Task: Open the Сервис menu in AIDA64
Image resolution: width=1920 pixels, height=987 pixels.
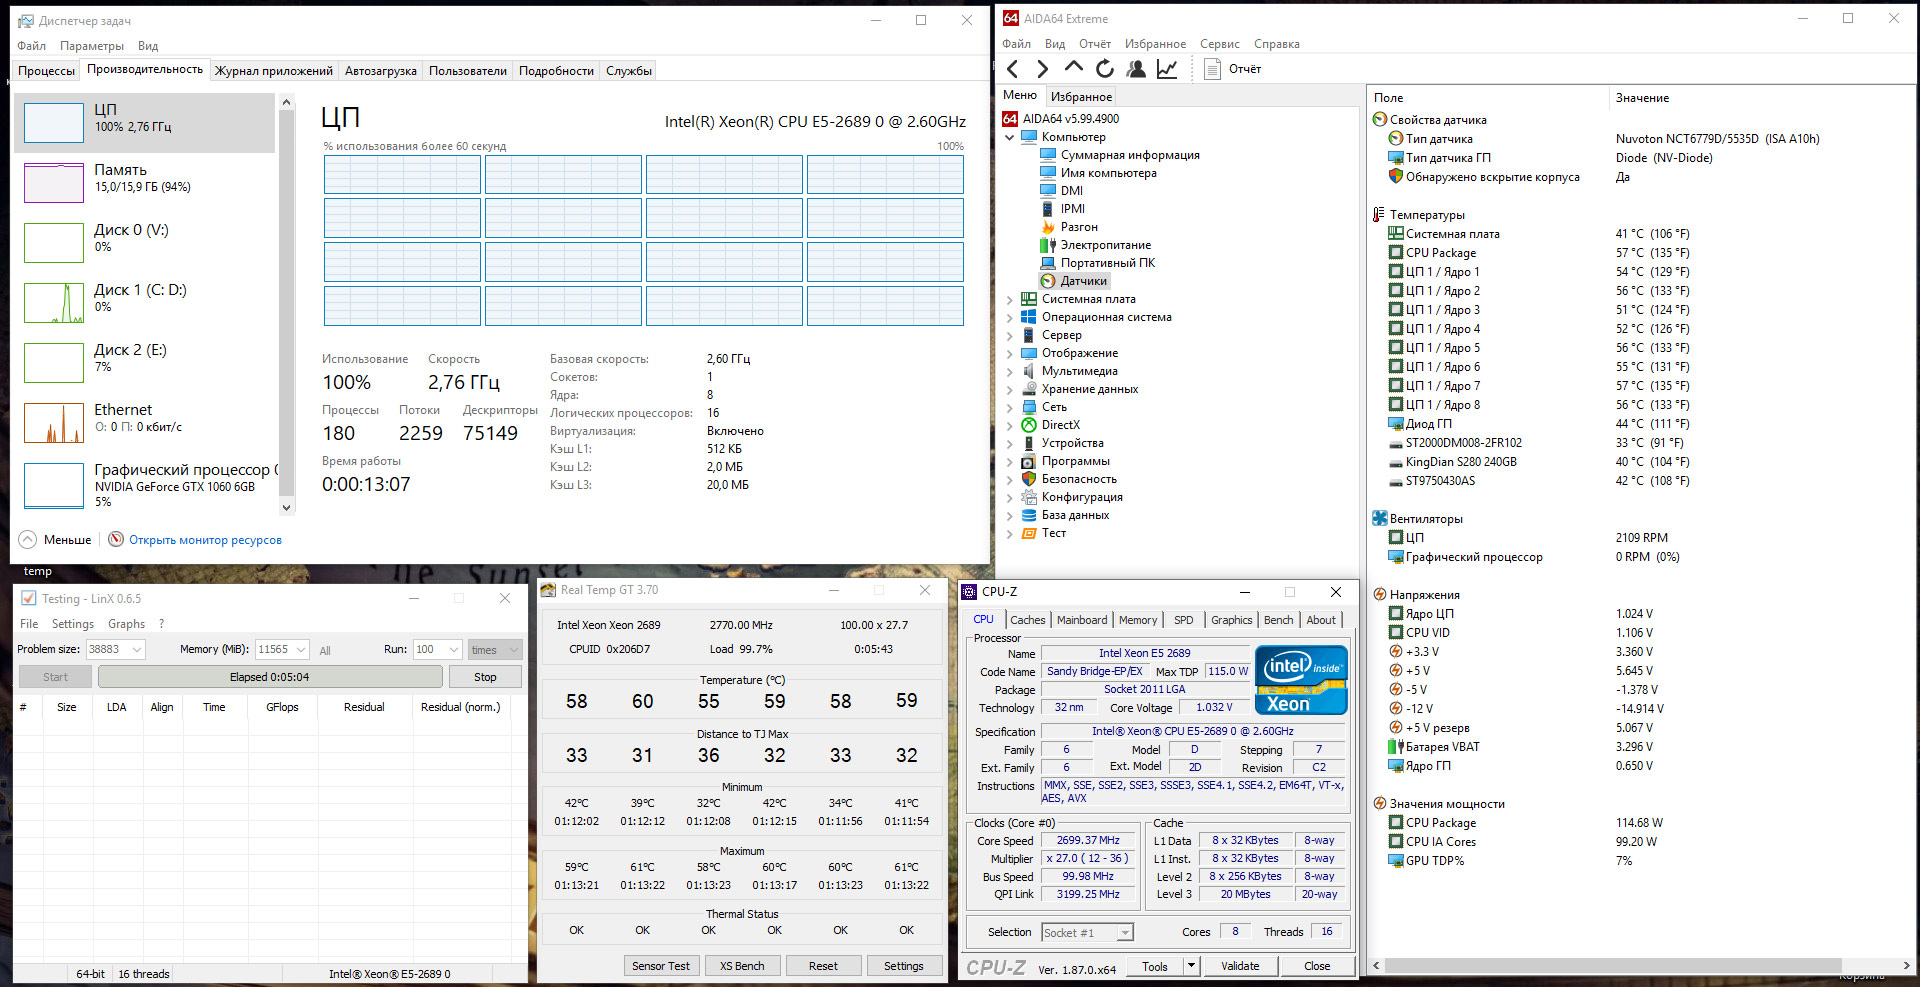Action: click(x=1219, y=44)
